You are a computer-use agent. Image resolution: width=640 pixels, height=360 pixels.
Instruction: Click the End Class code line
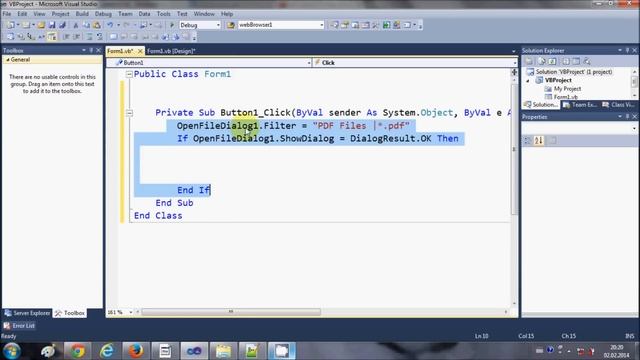click(158, 216)
